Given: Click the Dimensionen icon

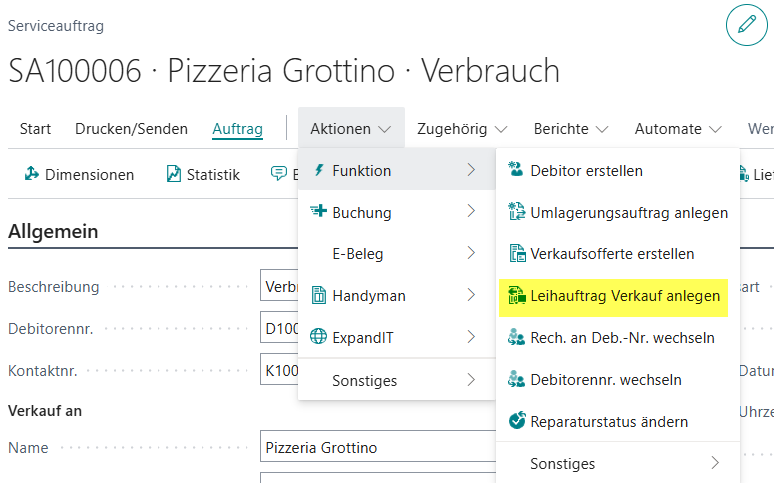Looking at the screenshot, I should (32, 174).
